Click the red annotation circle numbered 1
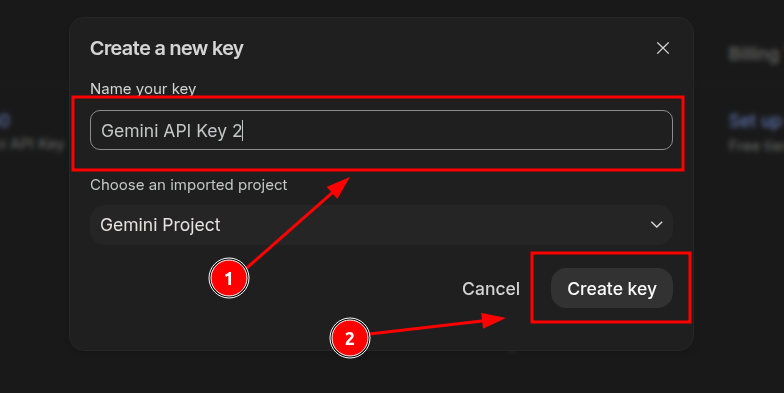This screenshot has height=393, width=784. pos(228,278)
